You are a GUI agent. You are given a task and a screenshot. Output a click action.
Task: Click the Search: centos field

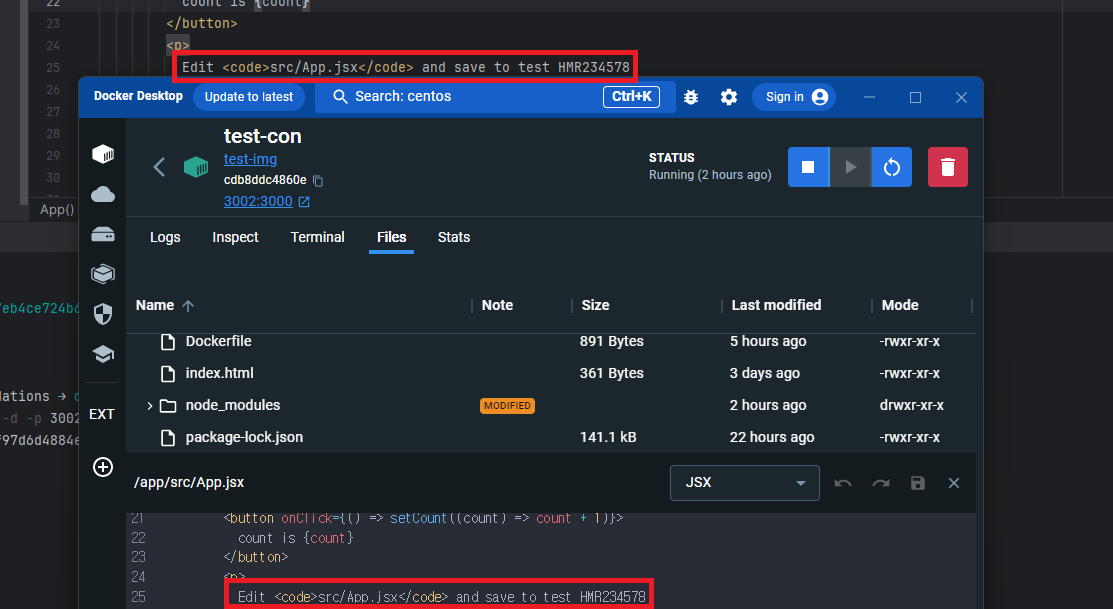[493, 97]
